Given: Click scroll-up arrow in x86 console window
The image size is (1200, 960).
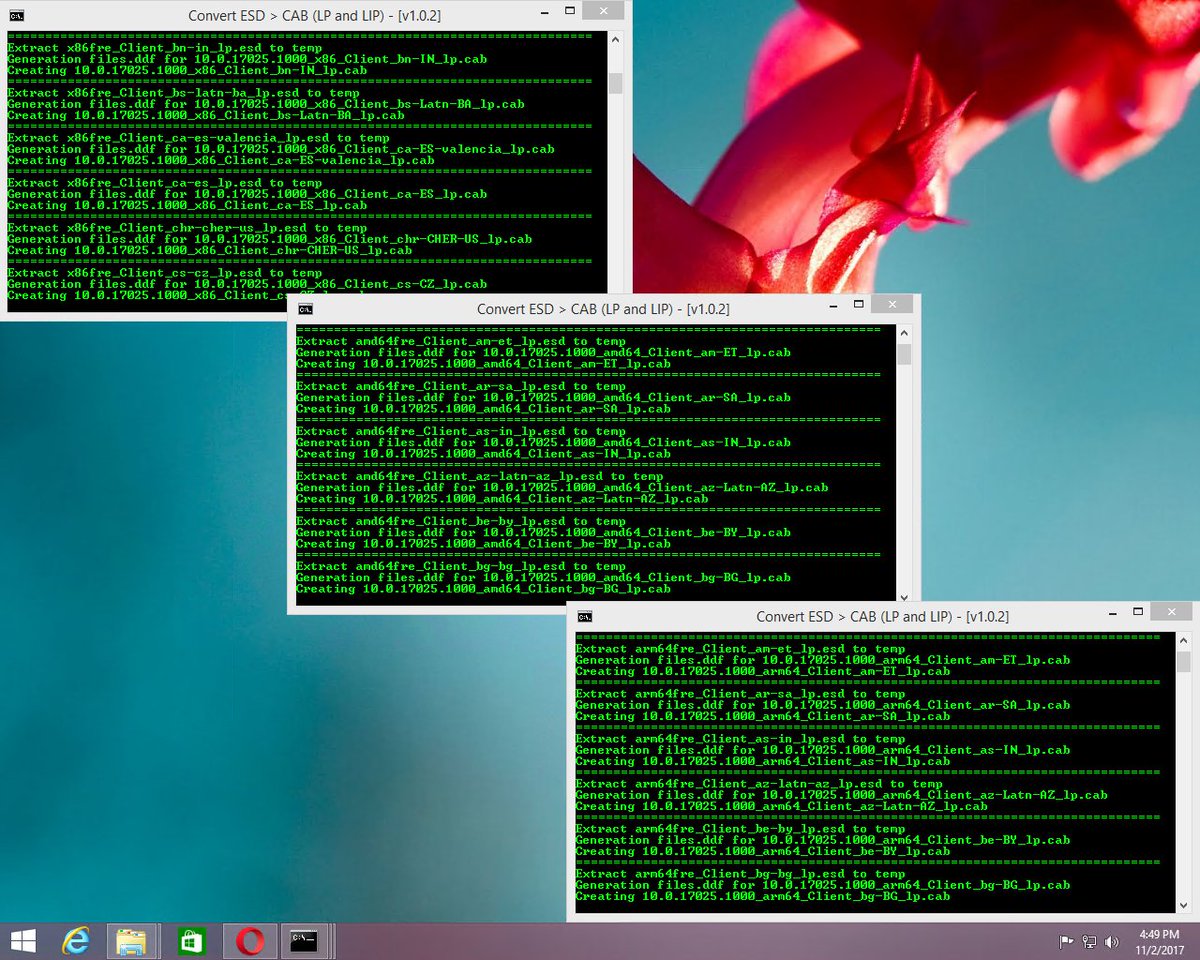Looking at the screenshot, I should pos(615,39).
